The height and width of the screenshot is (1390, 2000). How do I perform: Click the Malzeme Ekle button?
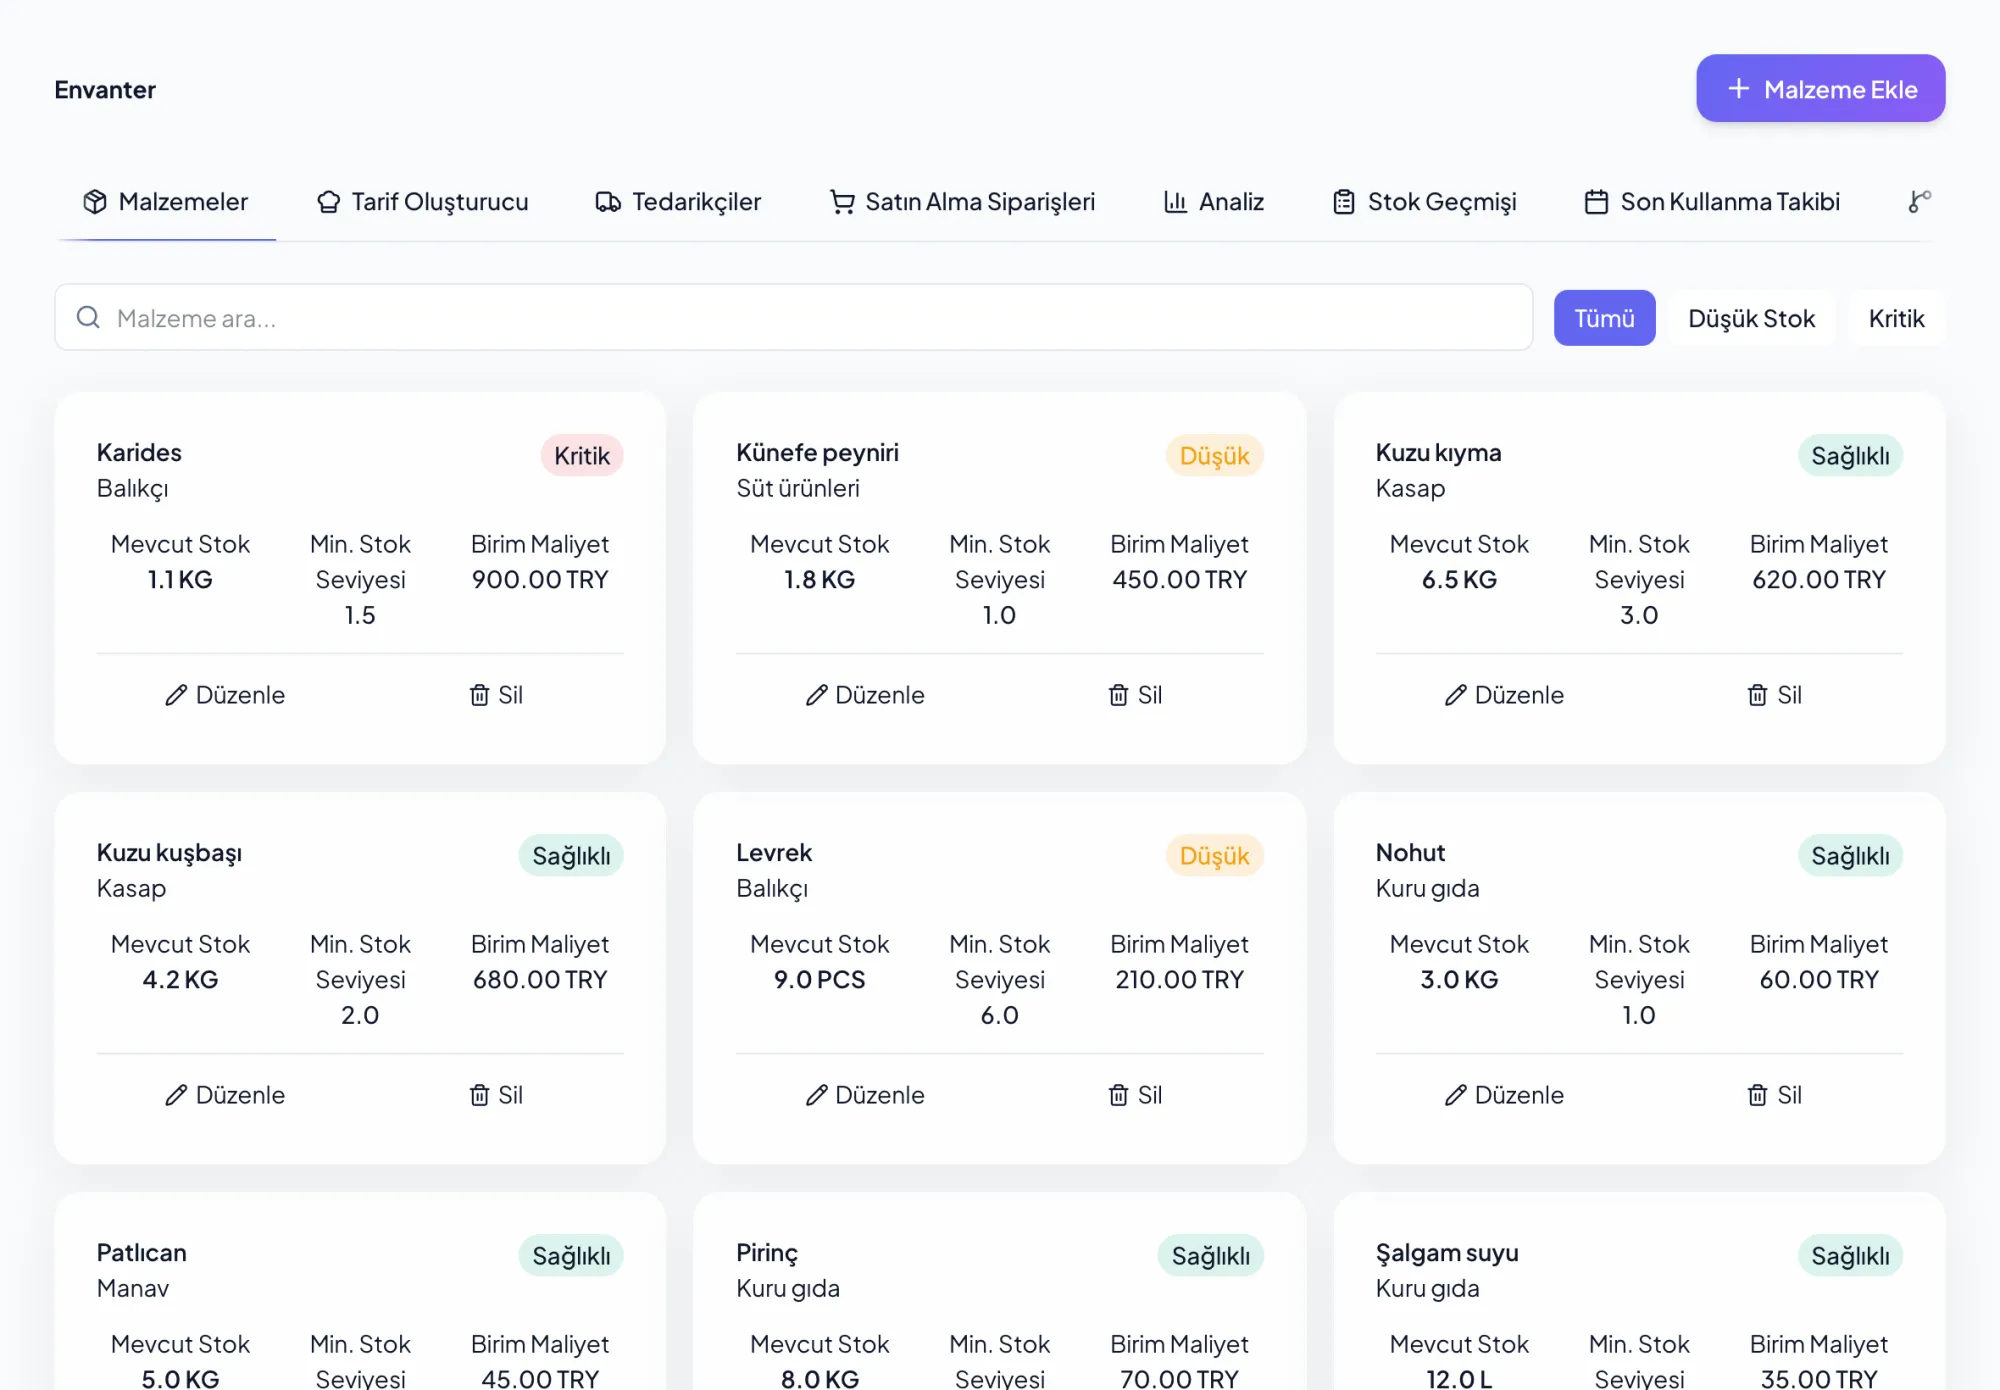[x=1820, y=89]
